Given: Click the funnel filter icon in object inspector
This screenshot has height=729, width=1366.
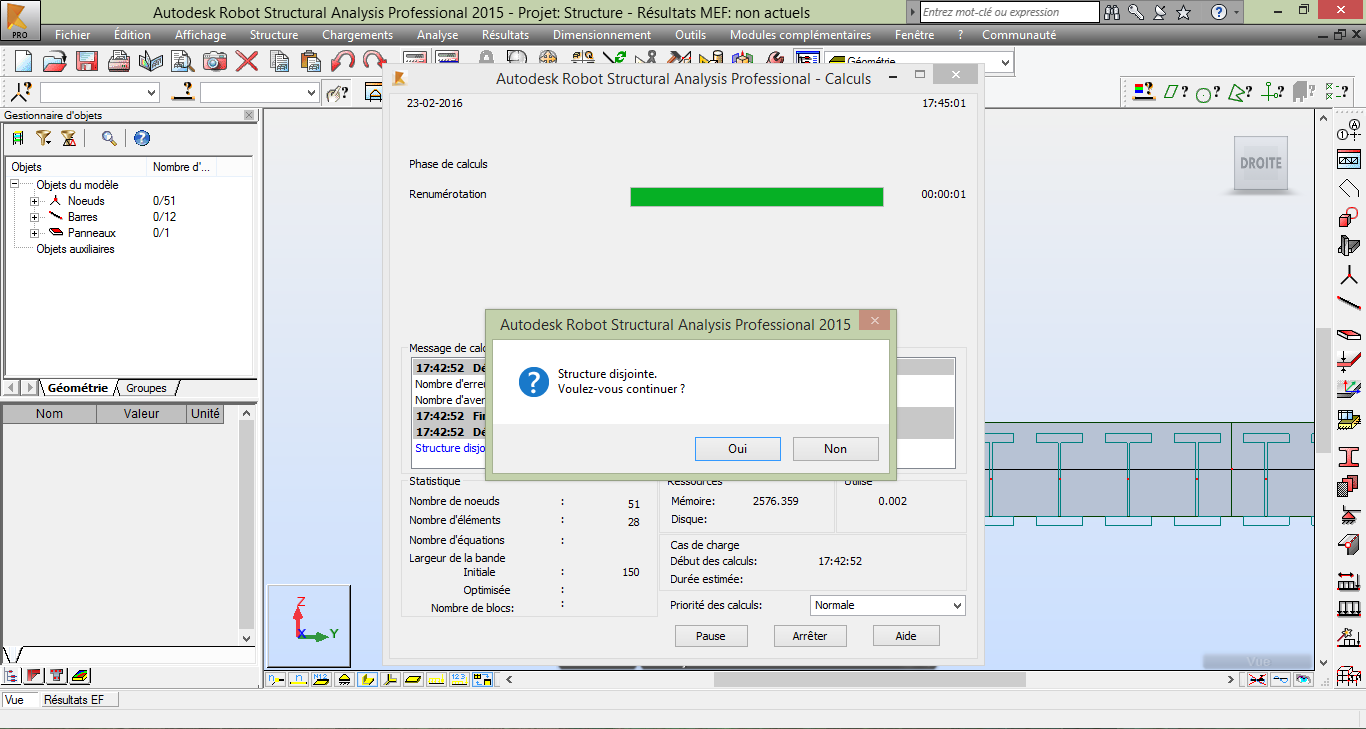Looking at the screenshot, I should tap(43, 139).
